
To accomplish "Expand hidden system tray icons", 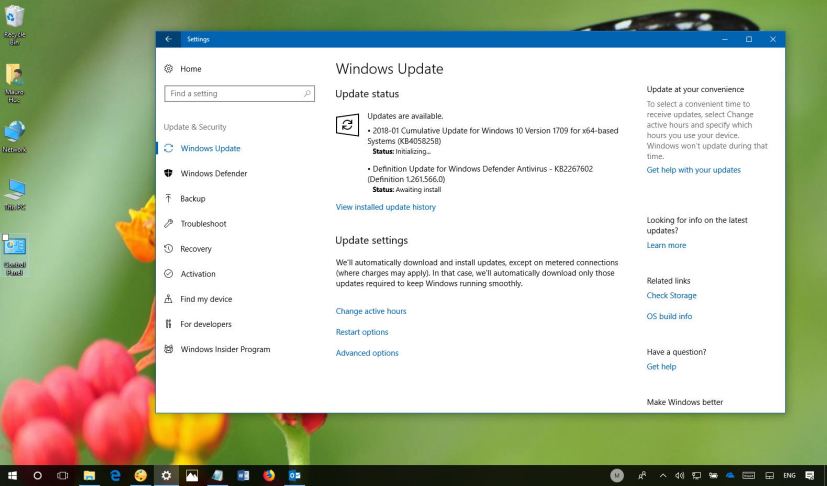I will [x=663, y=475].
